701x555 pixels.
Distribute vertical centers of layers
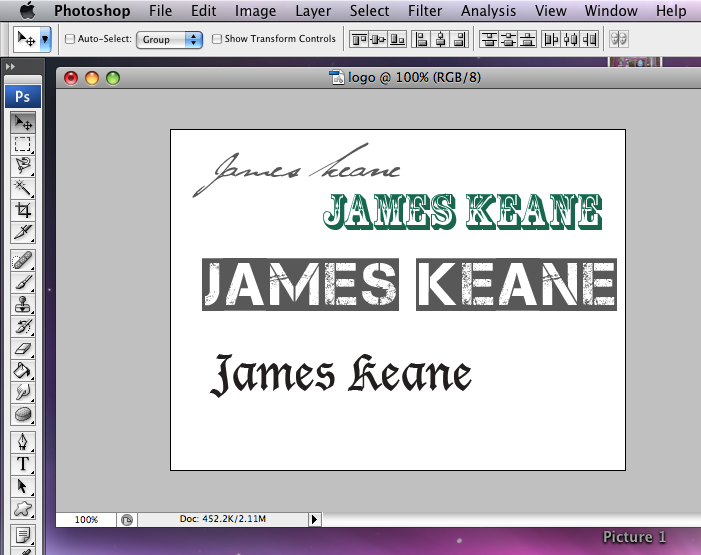pos(508,39)
